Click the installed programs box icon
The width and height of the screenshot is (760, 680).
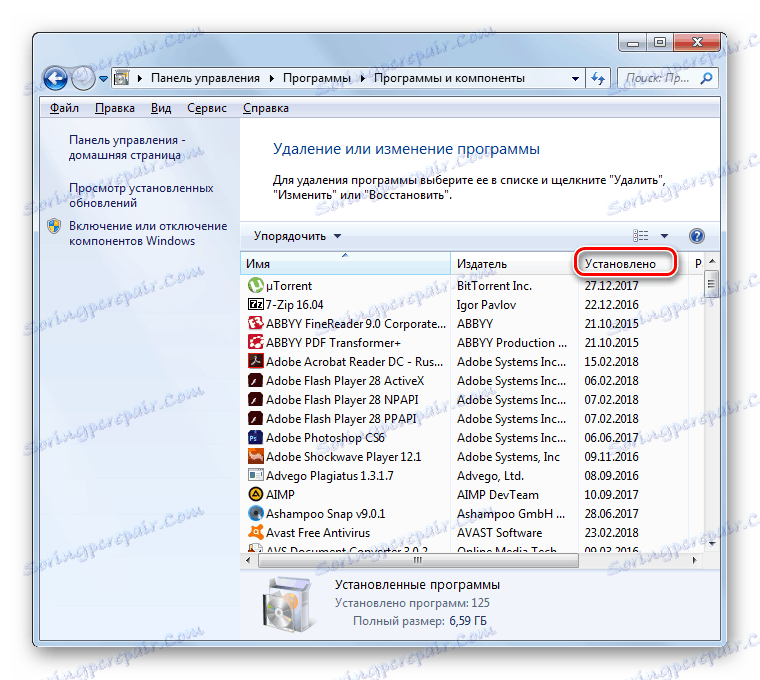click(x=287, y=604)
